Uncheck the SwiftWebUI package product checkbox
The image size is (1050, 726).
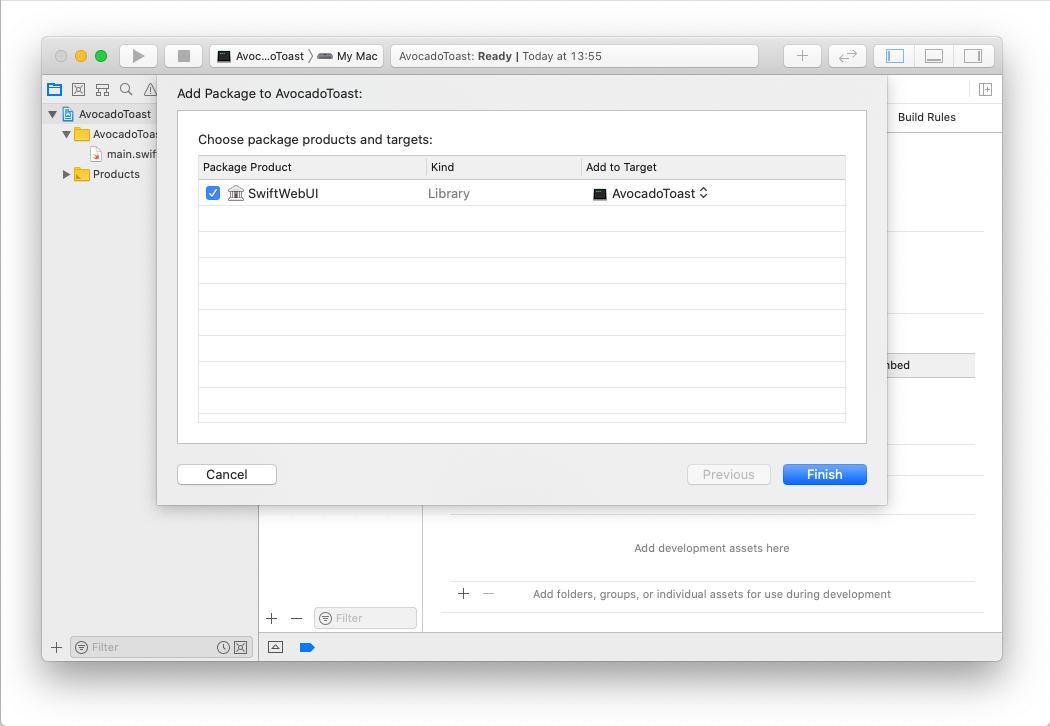pyautogui.click(x=213, y=193)
